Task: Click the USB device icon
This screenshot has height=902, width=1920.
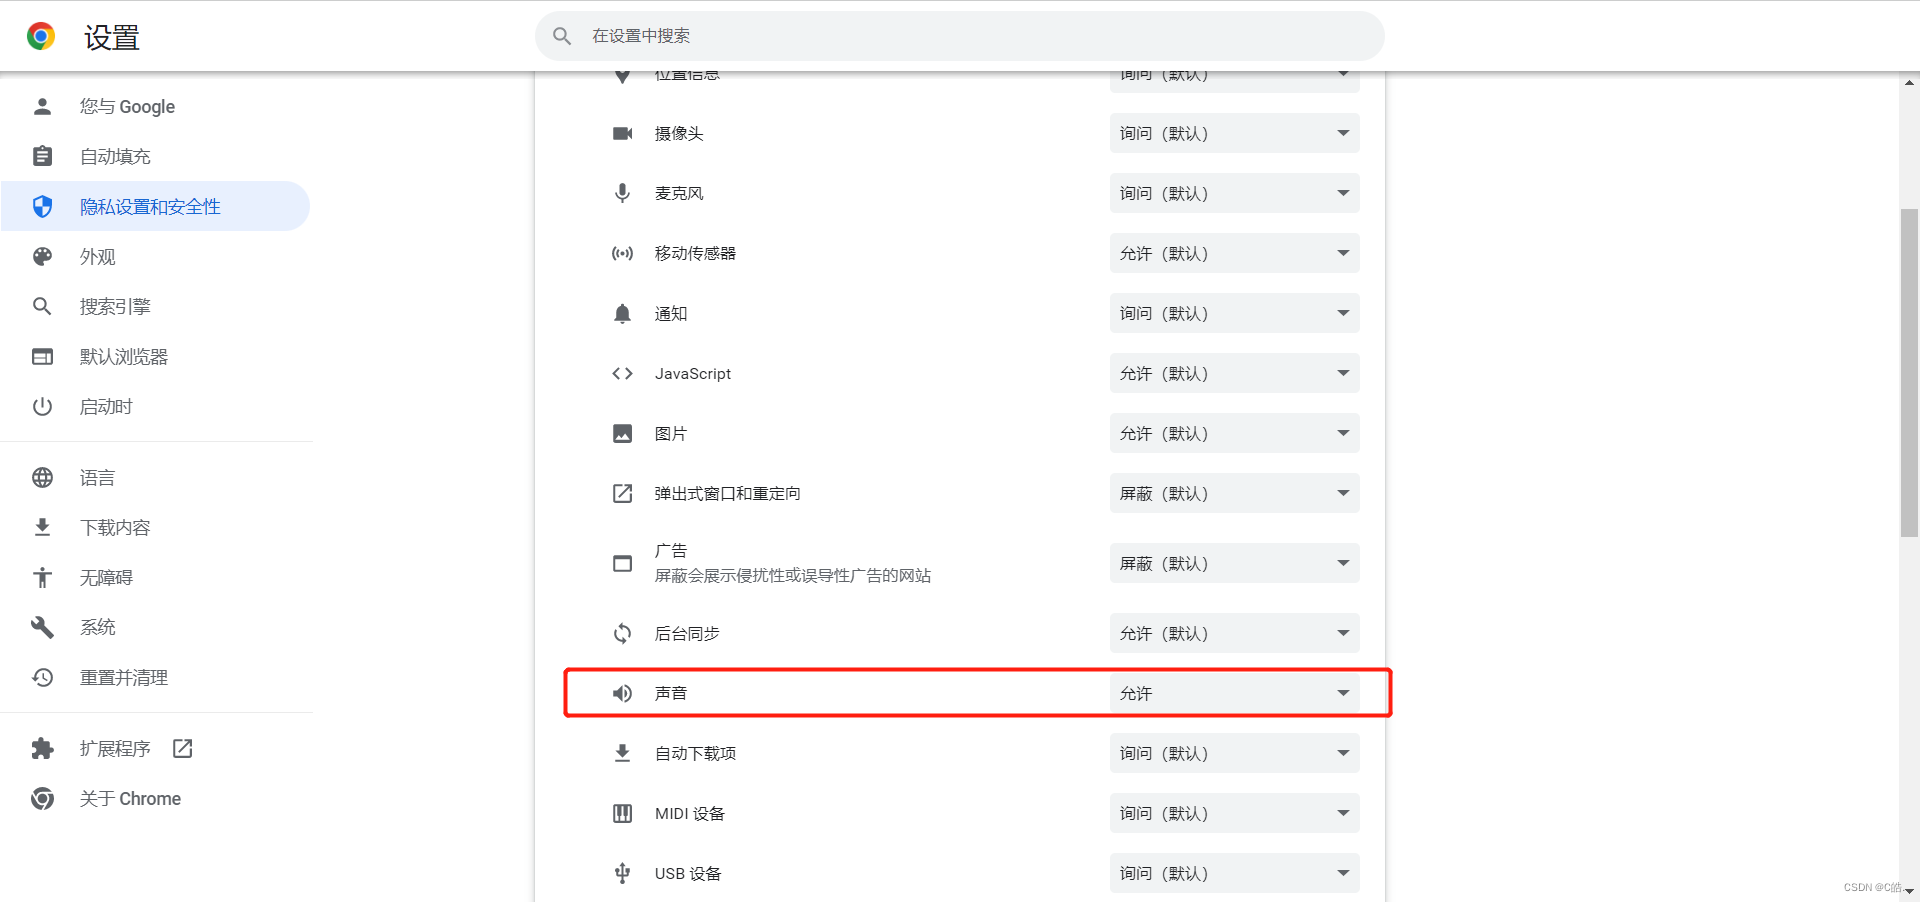Action: tap(622, 873)
